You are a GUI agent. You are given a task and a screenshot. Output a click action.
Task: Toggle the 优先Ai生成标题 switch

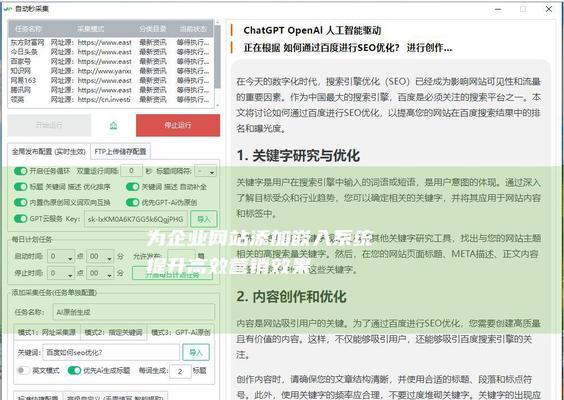click(x=74, y=370)
